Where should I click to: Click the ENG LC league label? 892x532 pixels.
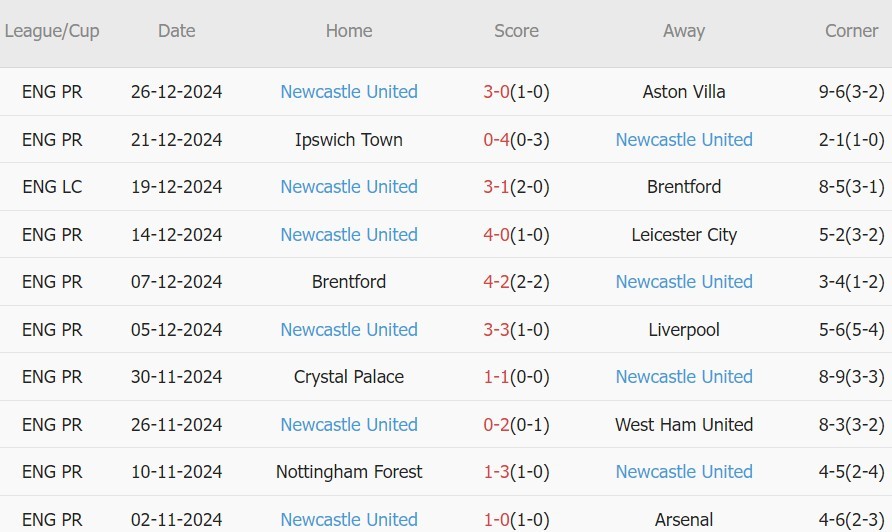(52, 187)
